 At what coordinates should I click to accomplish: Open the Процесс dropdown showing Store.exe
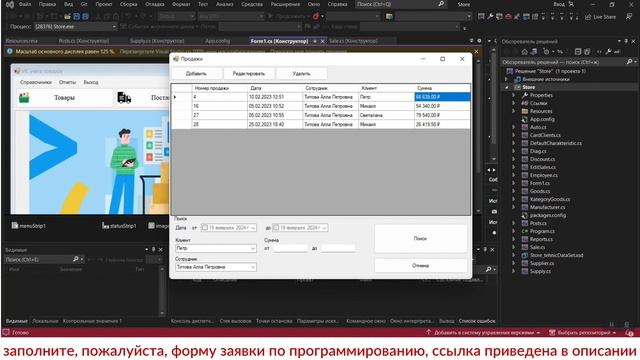(75, 27)
